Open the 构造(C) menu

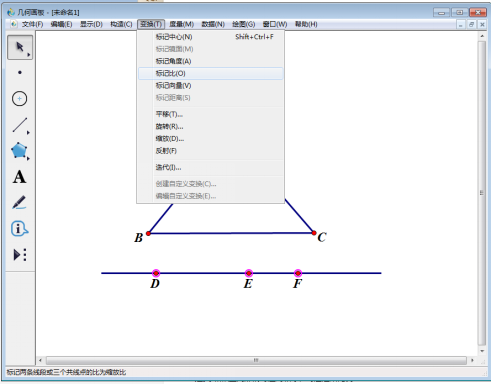(121, 24)
